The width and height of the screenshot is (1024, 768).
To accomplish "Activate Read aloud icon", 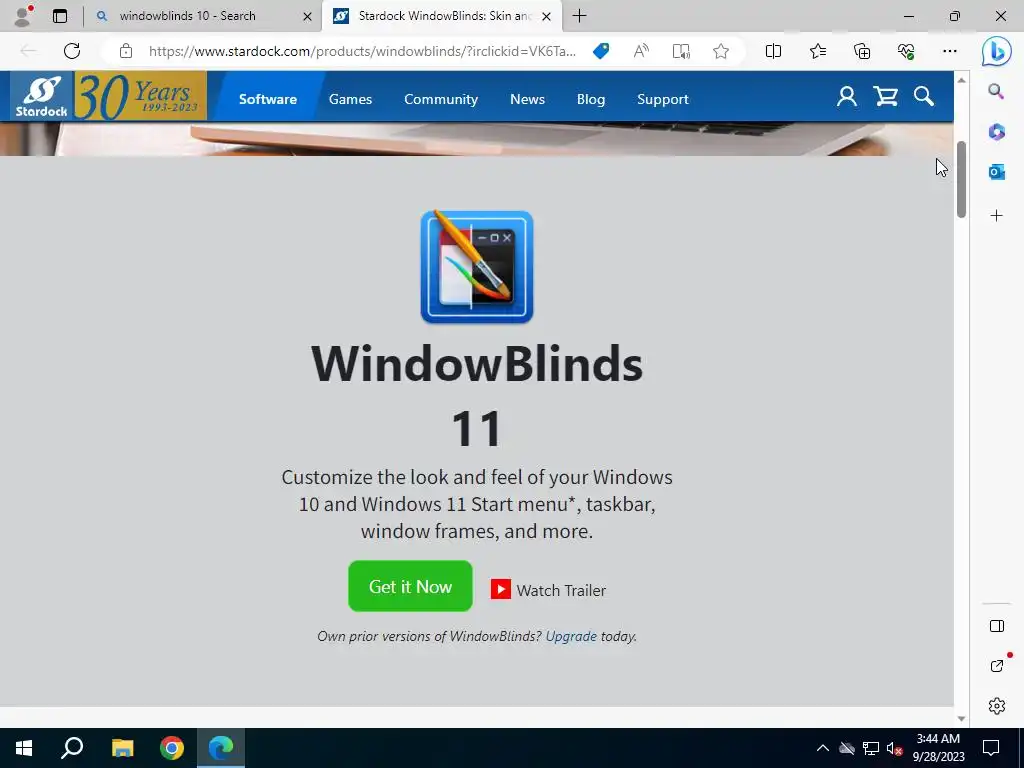I will pyautogui.click(x=641, y=51).
